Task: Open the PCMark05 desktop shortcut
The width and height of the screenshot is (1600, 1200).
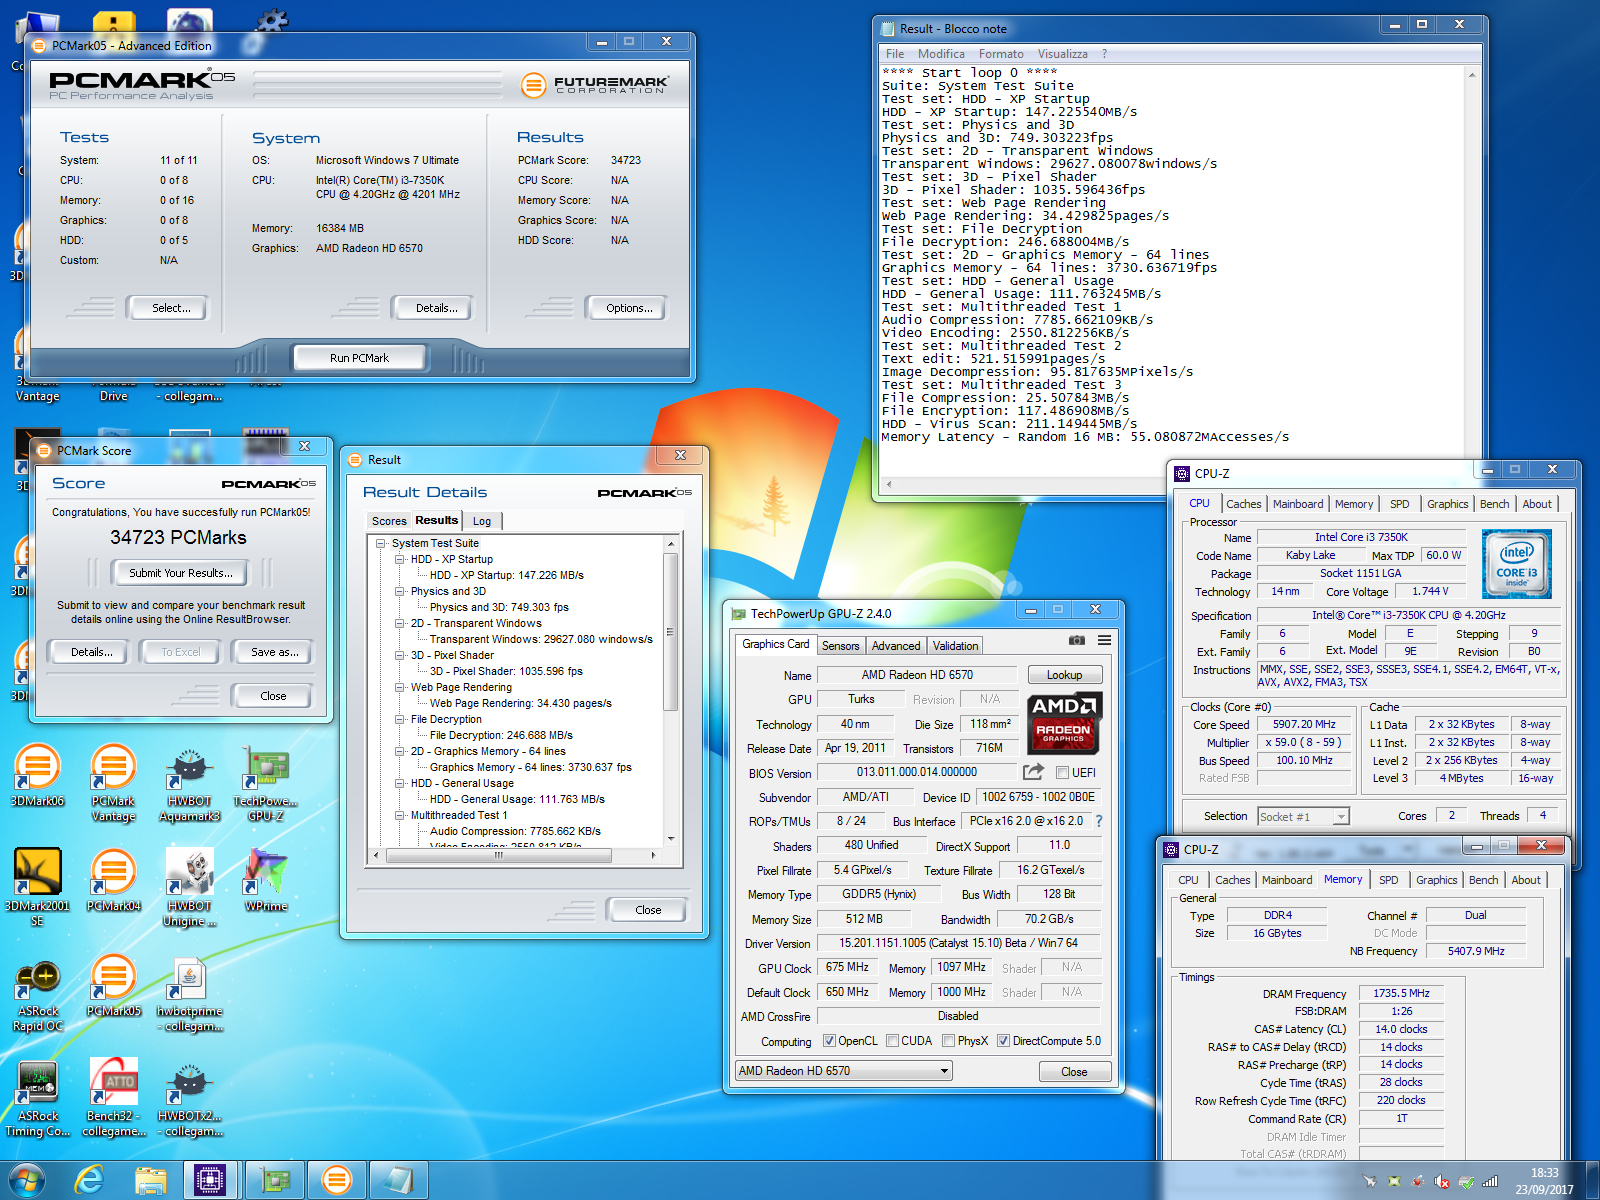Action: [113, 986]
